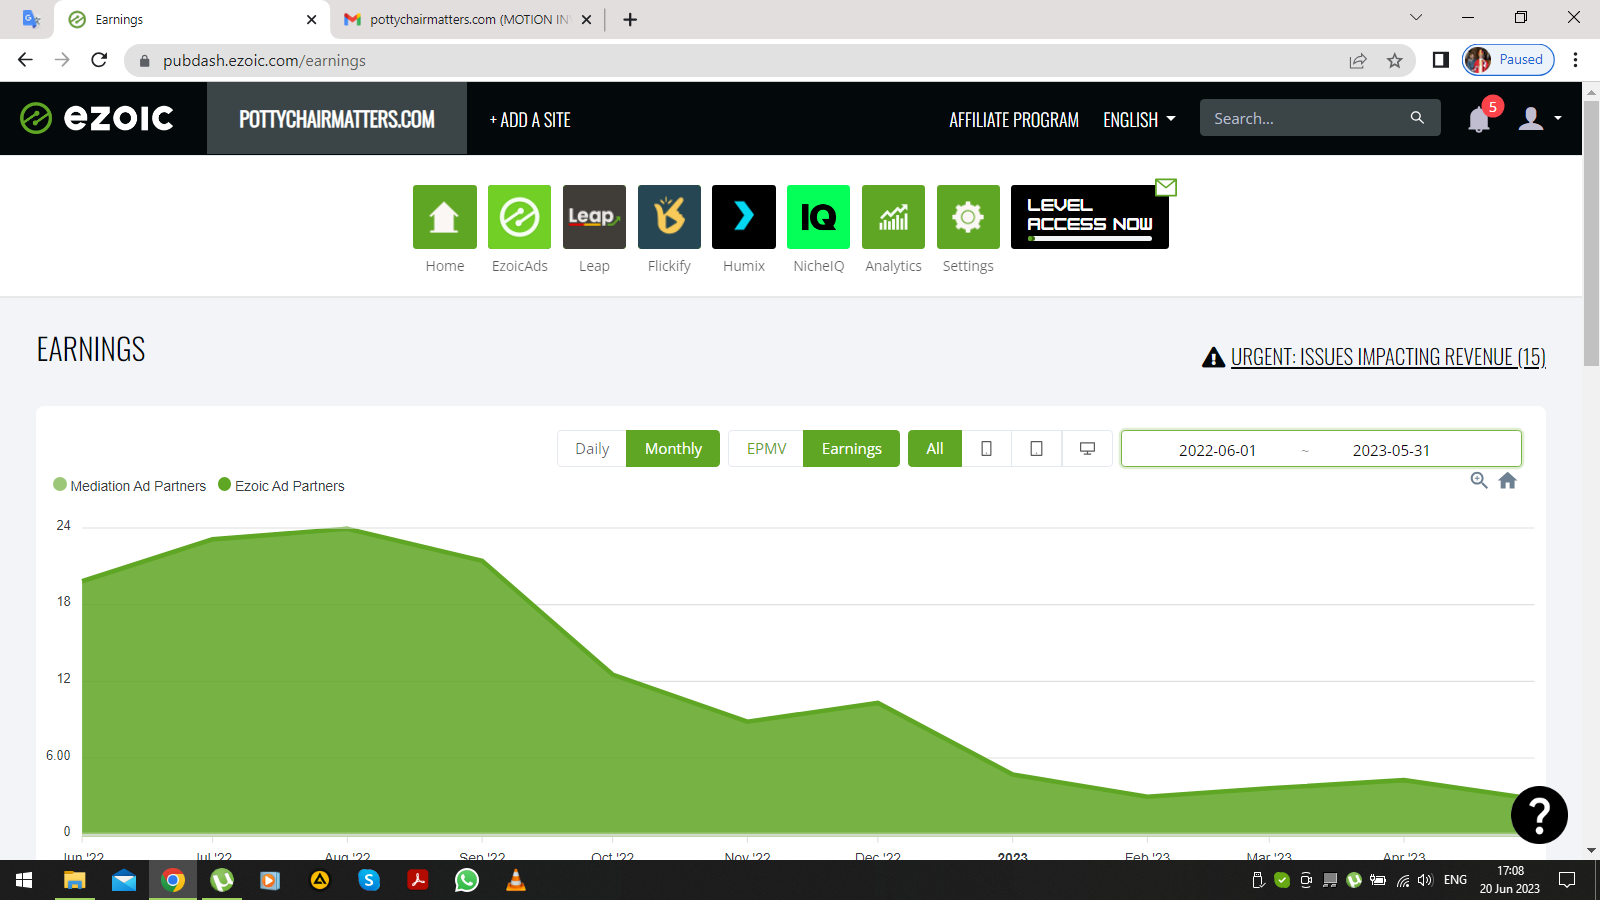Edit the end date 2023-05-31

(1391, 450)
